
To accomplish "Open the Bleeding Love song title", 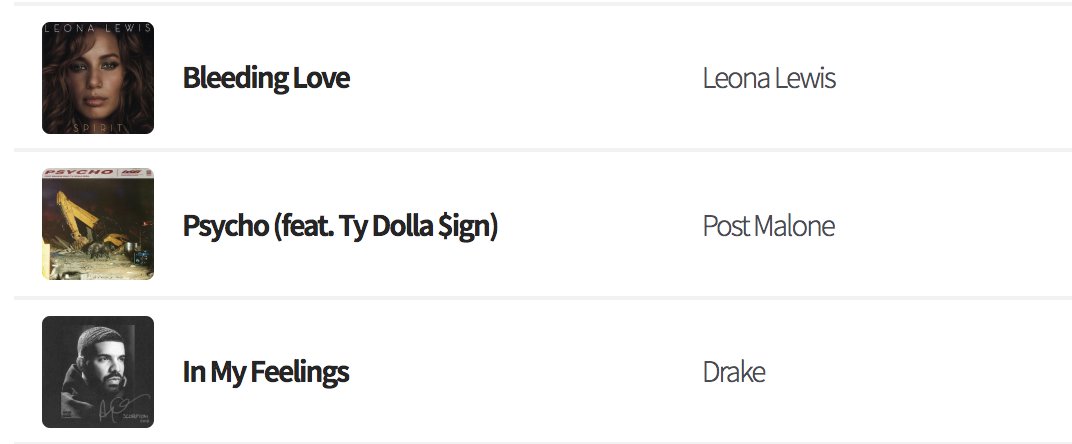I will 266,78.
